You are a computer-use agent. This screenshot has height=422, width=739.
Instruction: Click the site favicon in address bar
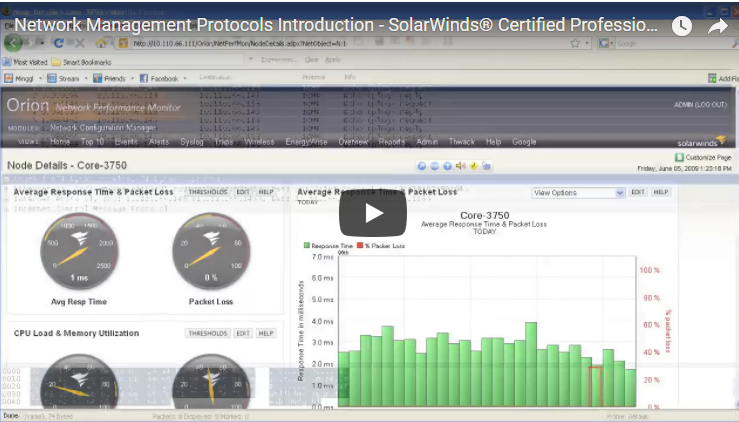pos(123,43)
